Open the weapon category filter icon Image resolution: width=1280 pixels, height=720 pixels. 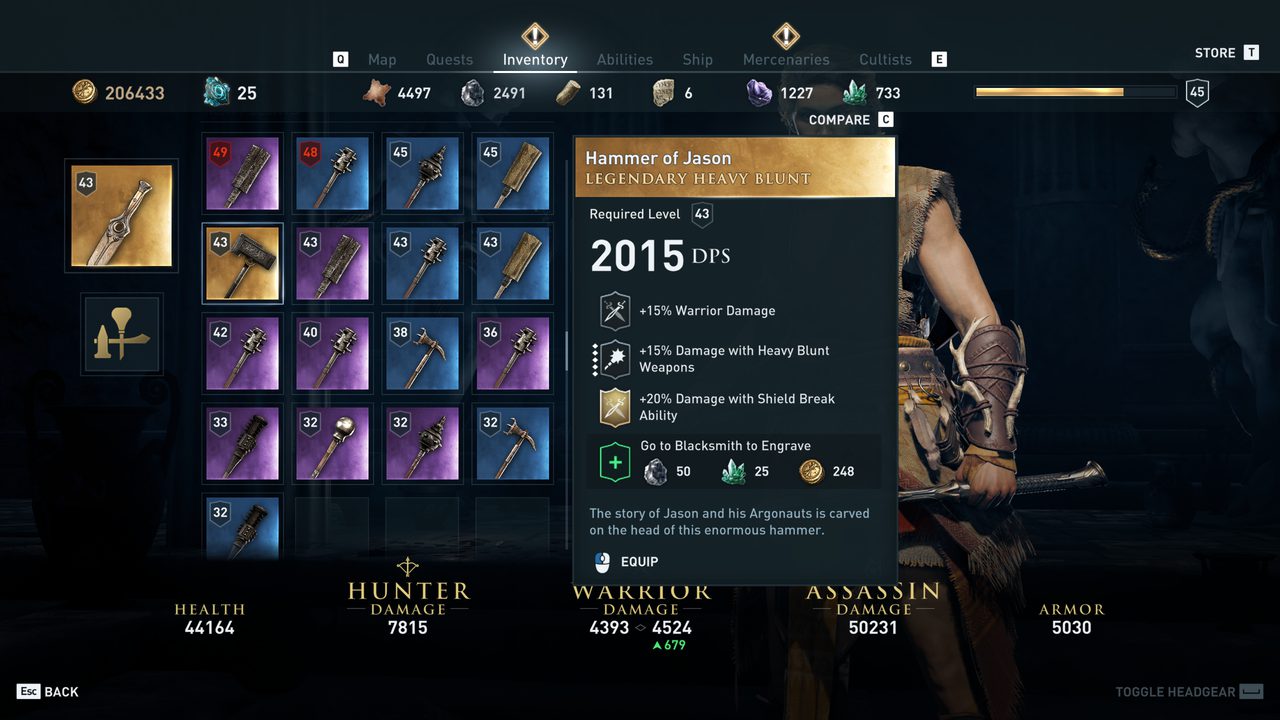[x=122, y=335]
